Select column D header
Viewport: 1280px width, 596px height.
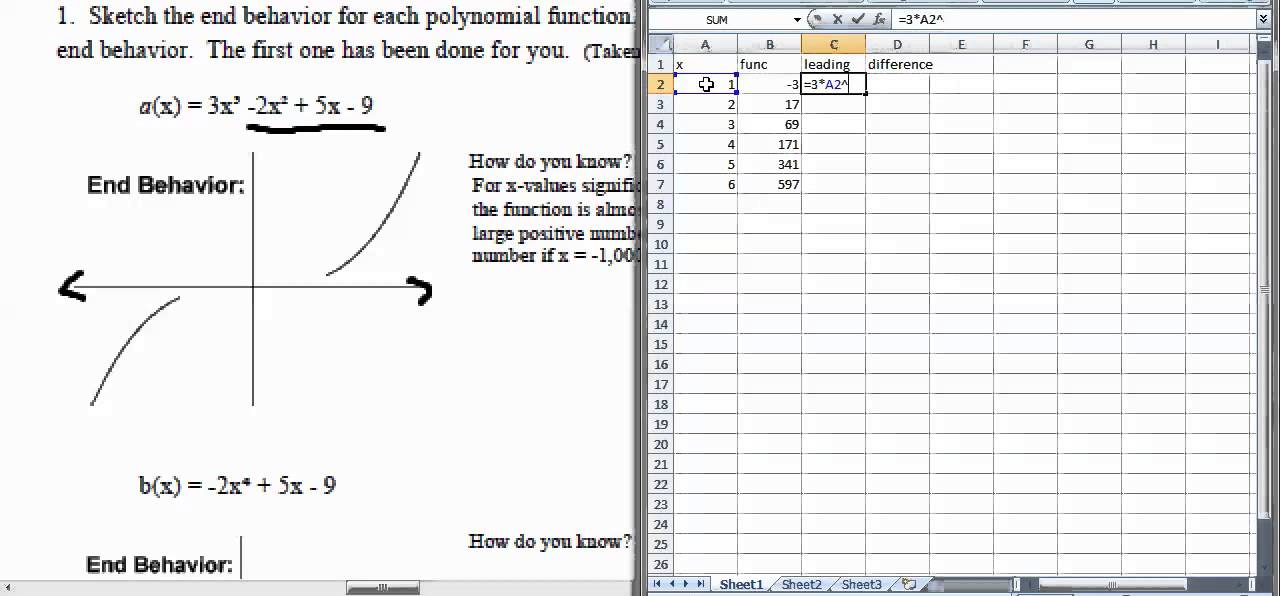tap(897, 44)
